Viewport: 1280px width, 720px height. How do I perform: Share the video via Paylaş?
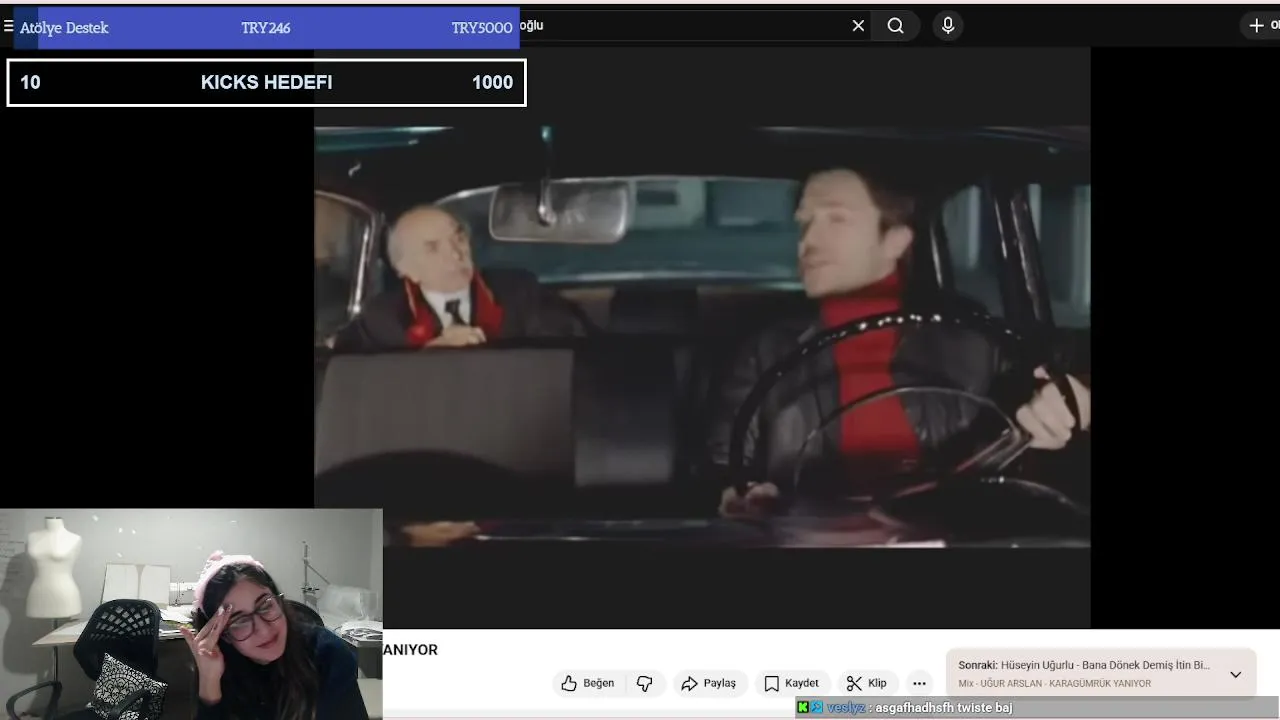[709, 684]
